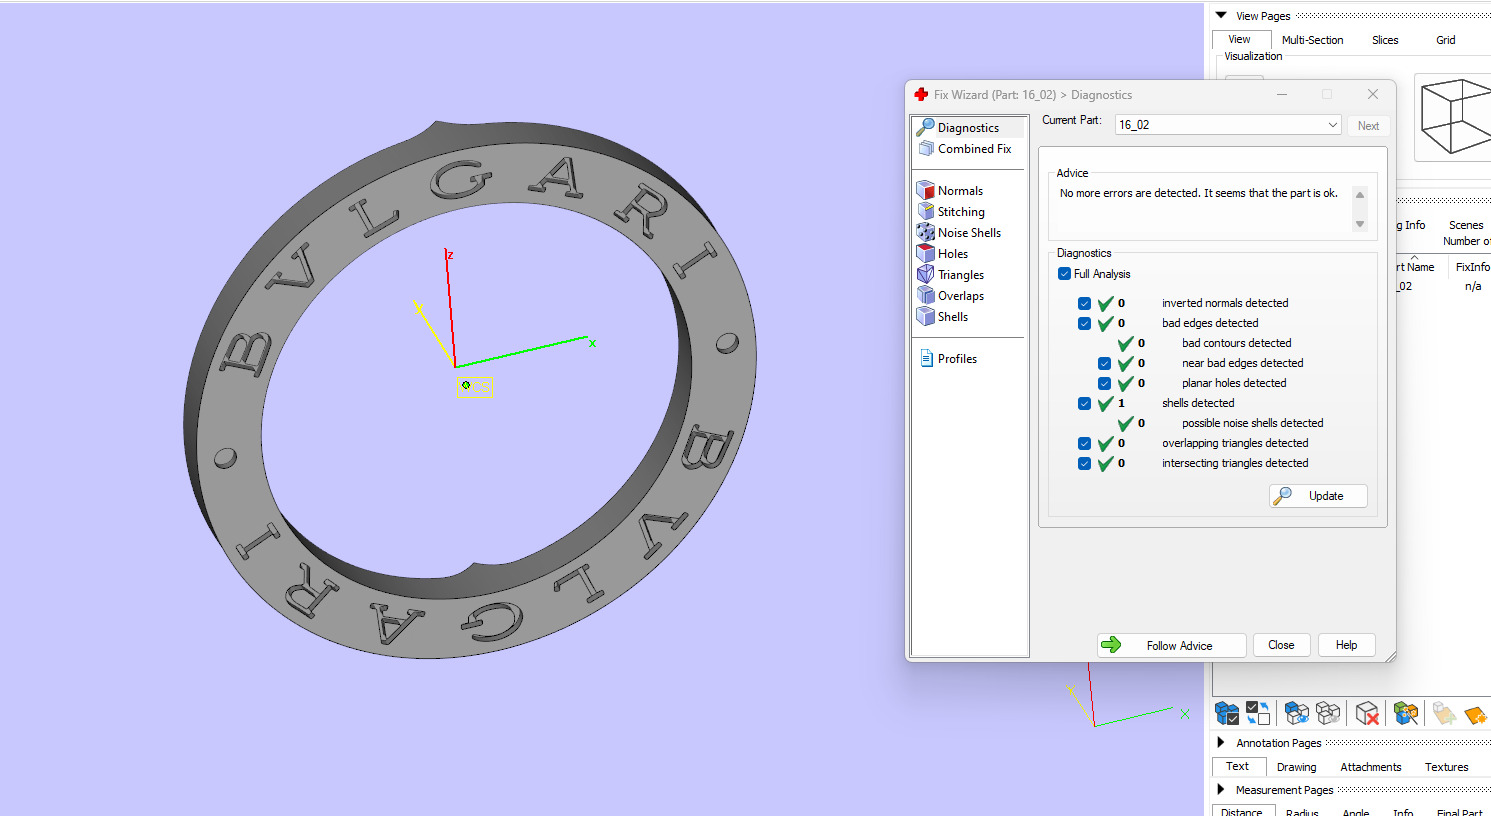The image size is (1491, 816).
Task: Click the disabled Next button
Action: coord(1368,126)
